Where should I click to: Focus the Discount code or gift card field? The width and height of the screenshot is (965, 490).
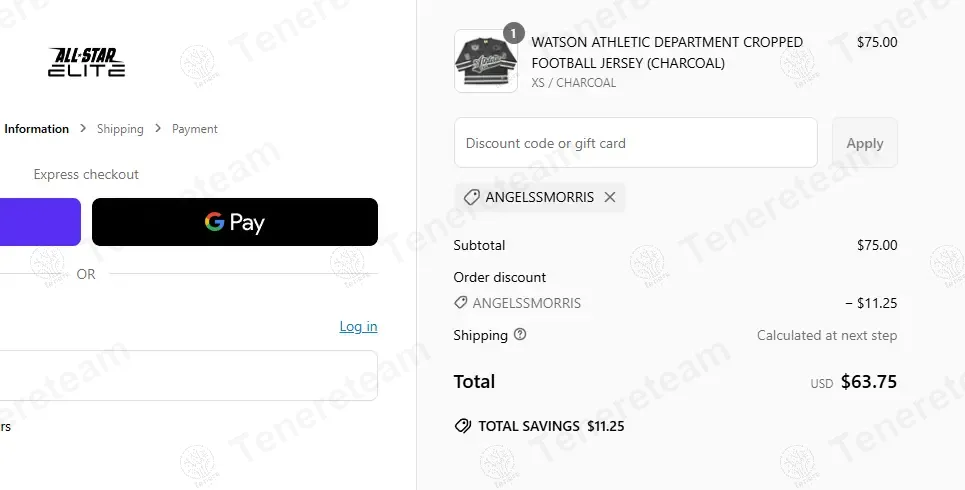pos(636,143)
